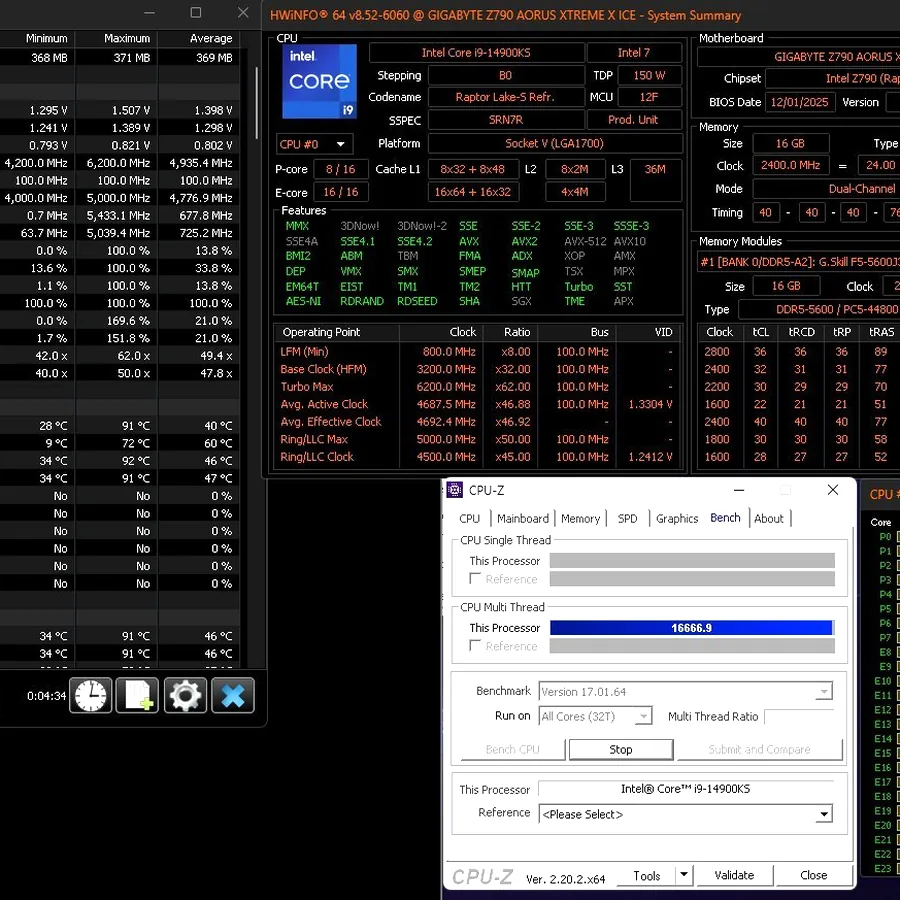Click the sensor list vertical scrollbar

pyautogui.click(x=257, y=102)
